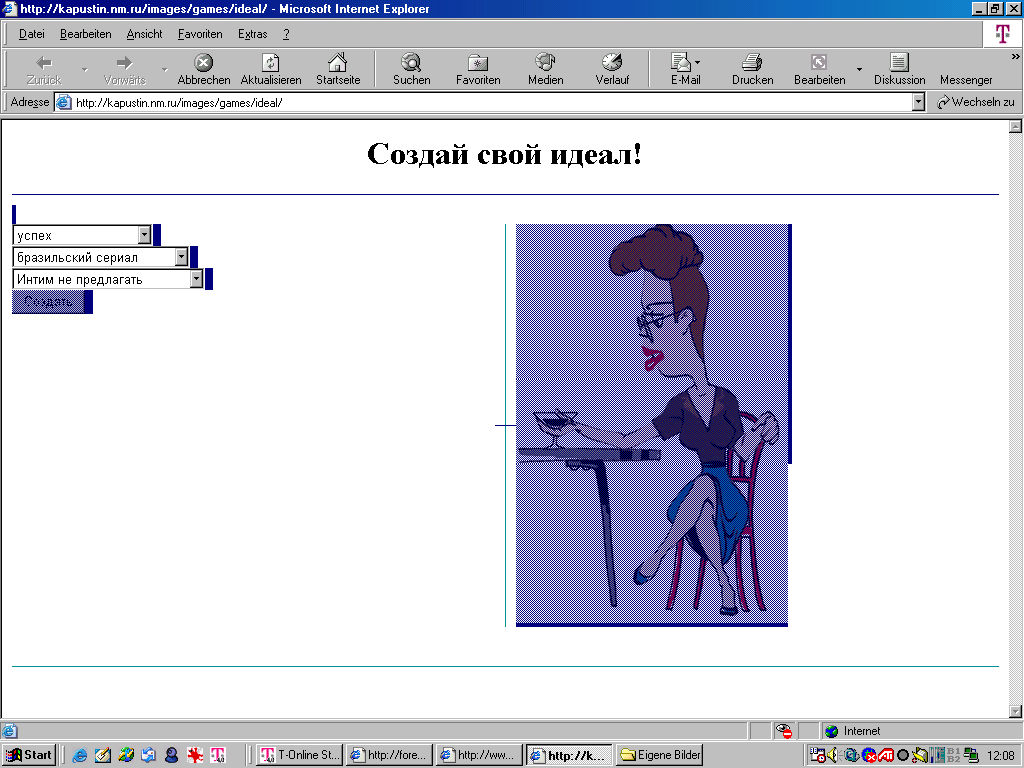Viewport: 1024px width, 768px height.
Task: Refresh page with Aktualisieren icon
Action: [271, 63]
